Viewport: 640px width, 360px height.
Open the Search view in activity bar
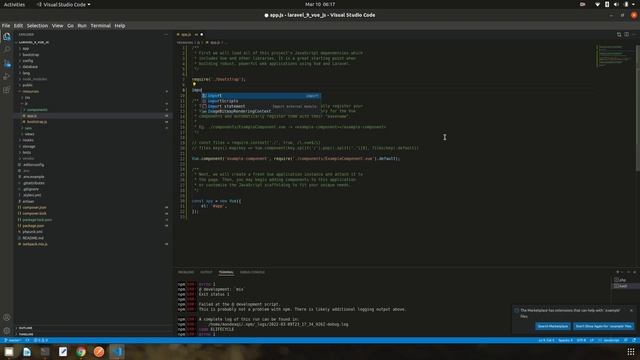(7, 50)
